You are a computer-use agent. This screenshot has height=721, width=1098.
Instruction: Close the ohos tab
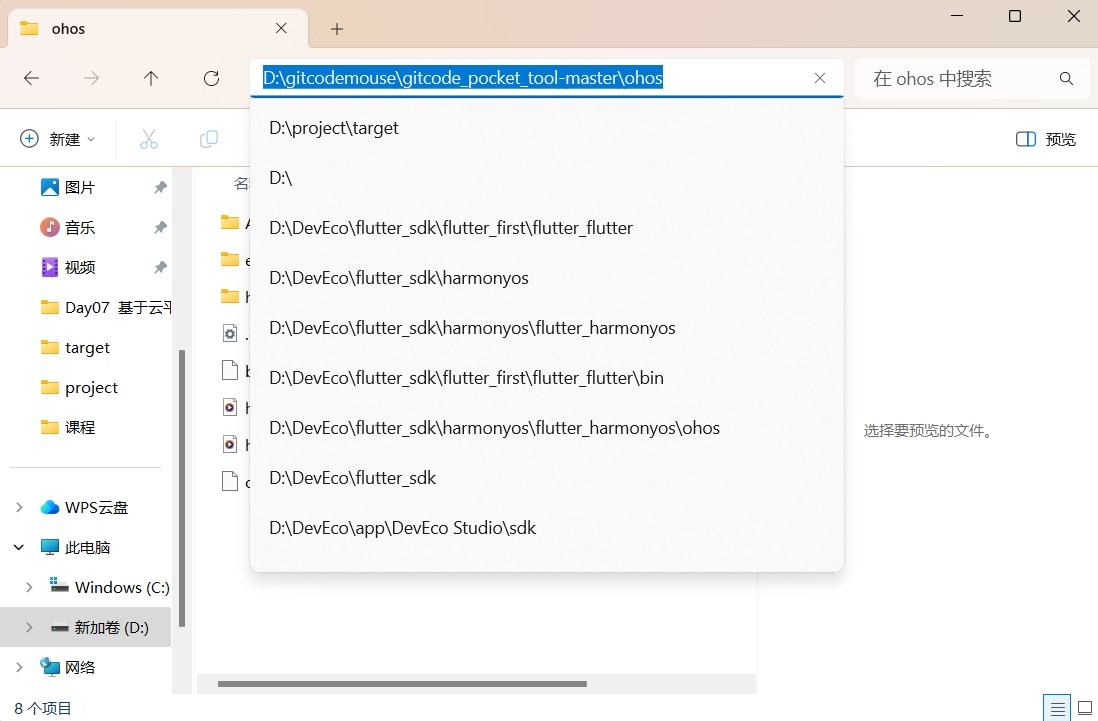pos(281,28)
